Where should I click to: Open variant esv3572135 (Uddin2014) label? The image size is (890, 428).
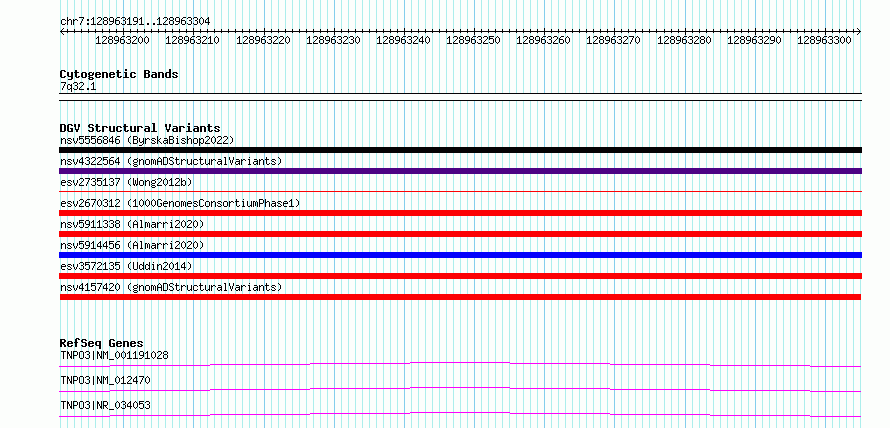point(126,266)
